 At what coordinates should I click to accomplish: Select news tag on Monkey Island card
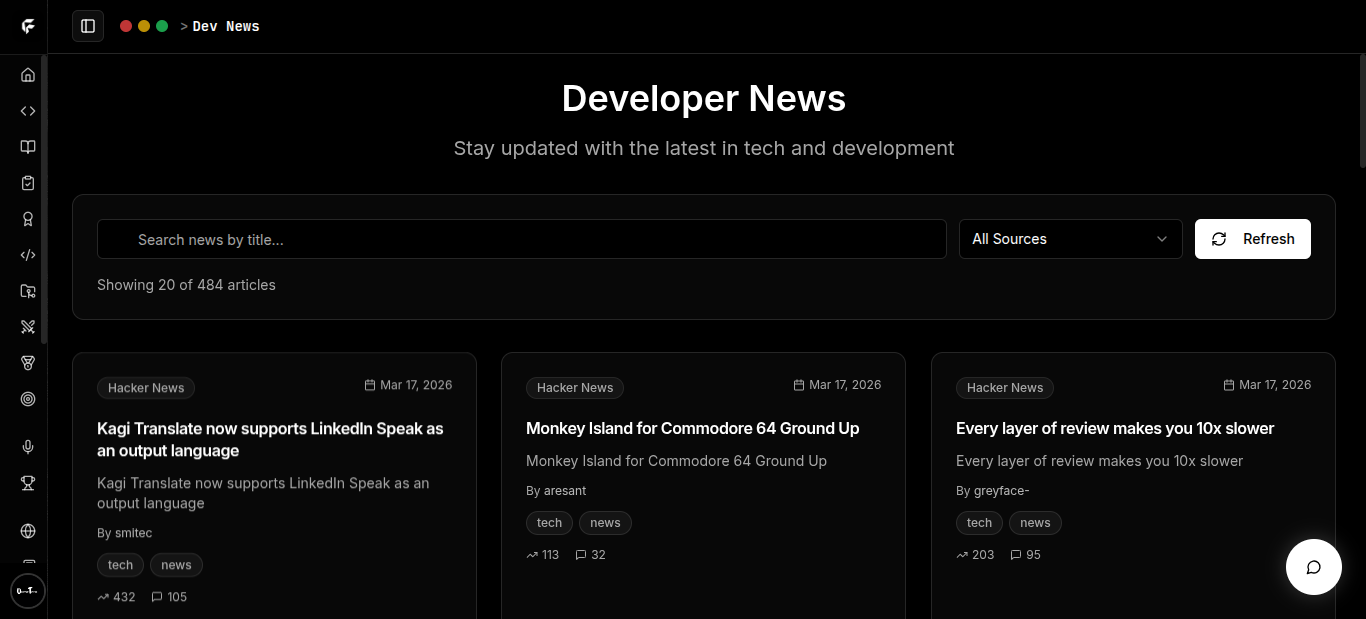(x=605, y=523)
